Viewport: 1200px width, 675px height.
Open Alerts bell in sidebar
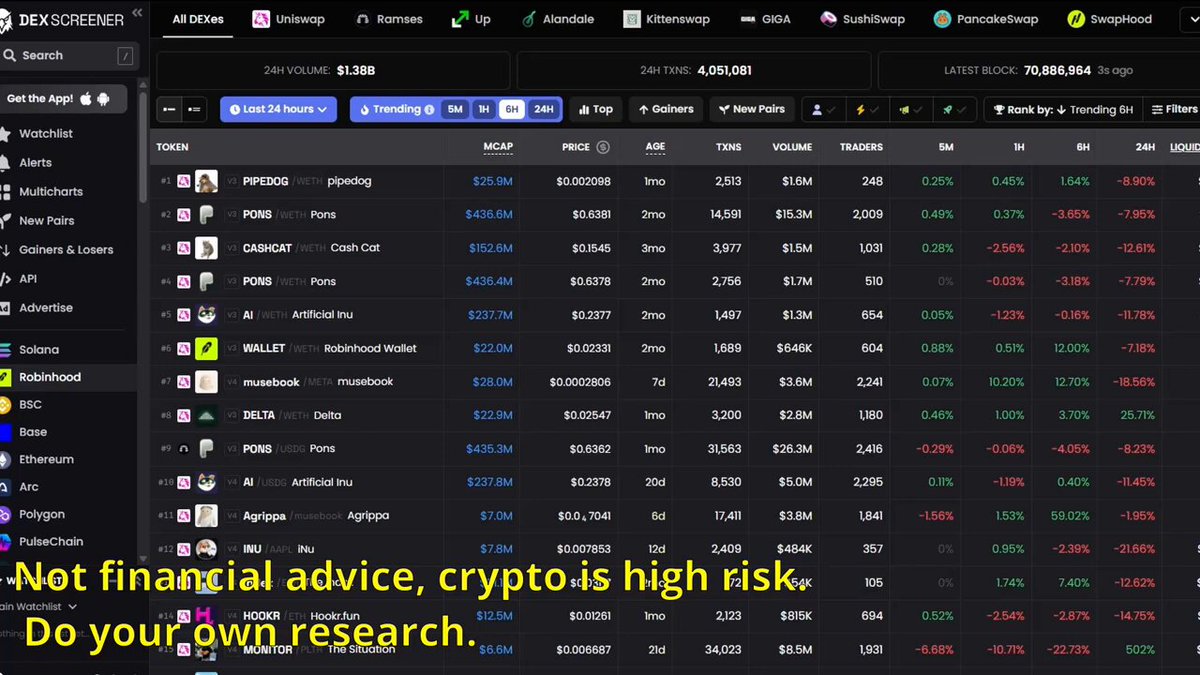pyautogui.click(x=5, y=162)
